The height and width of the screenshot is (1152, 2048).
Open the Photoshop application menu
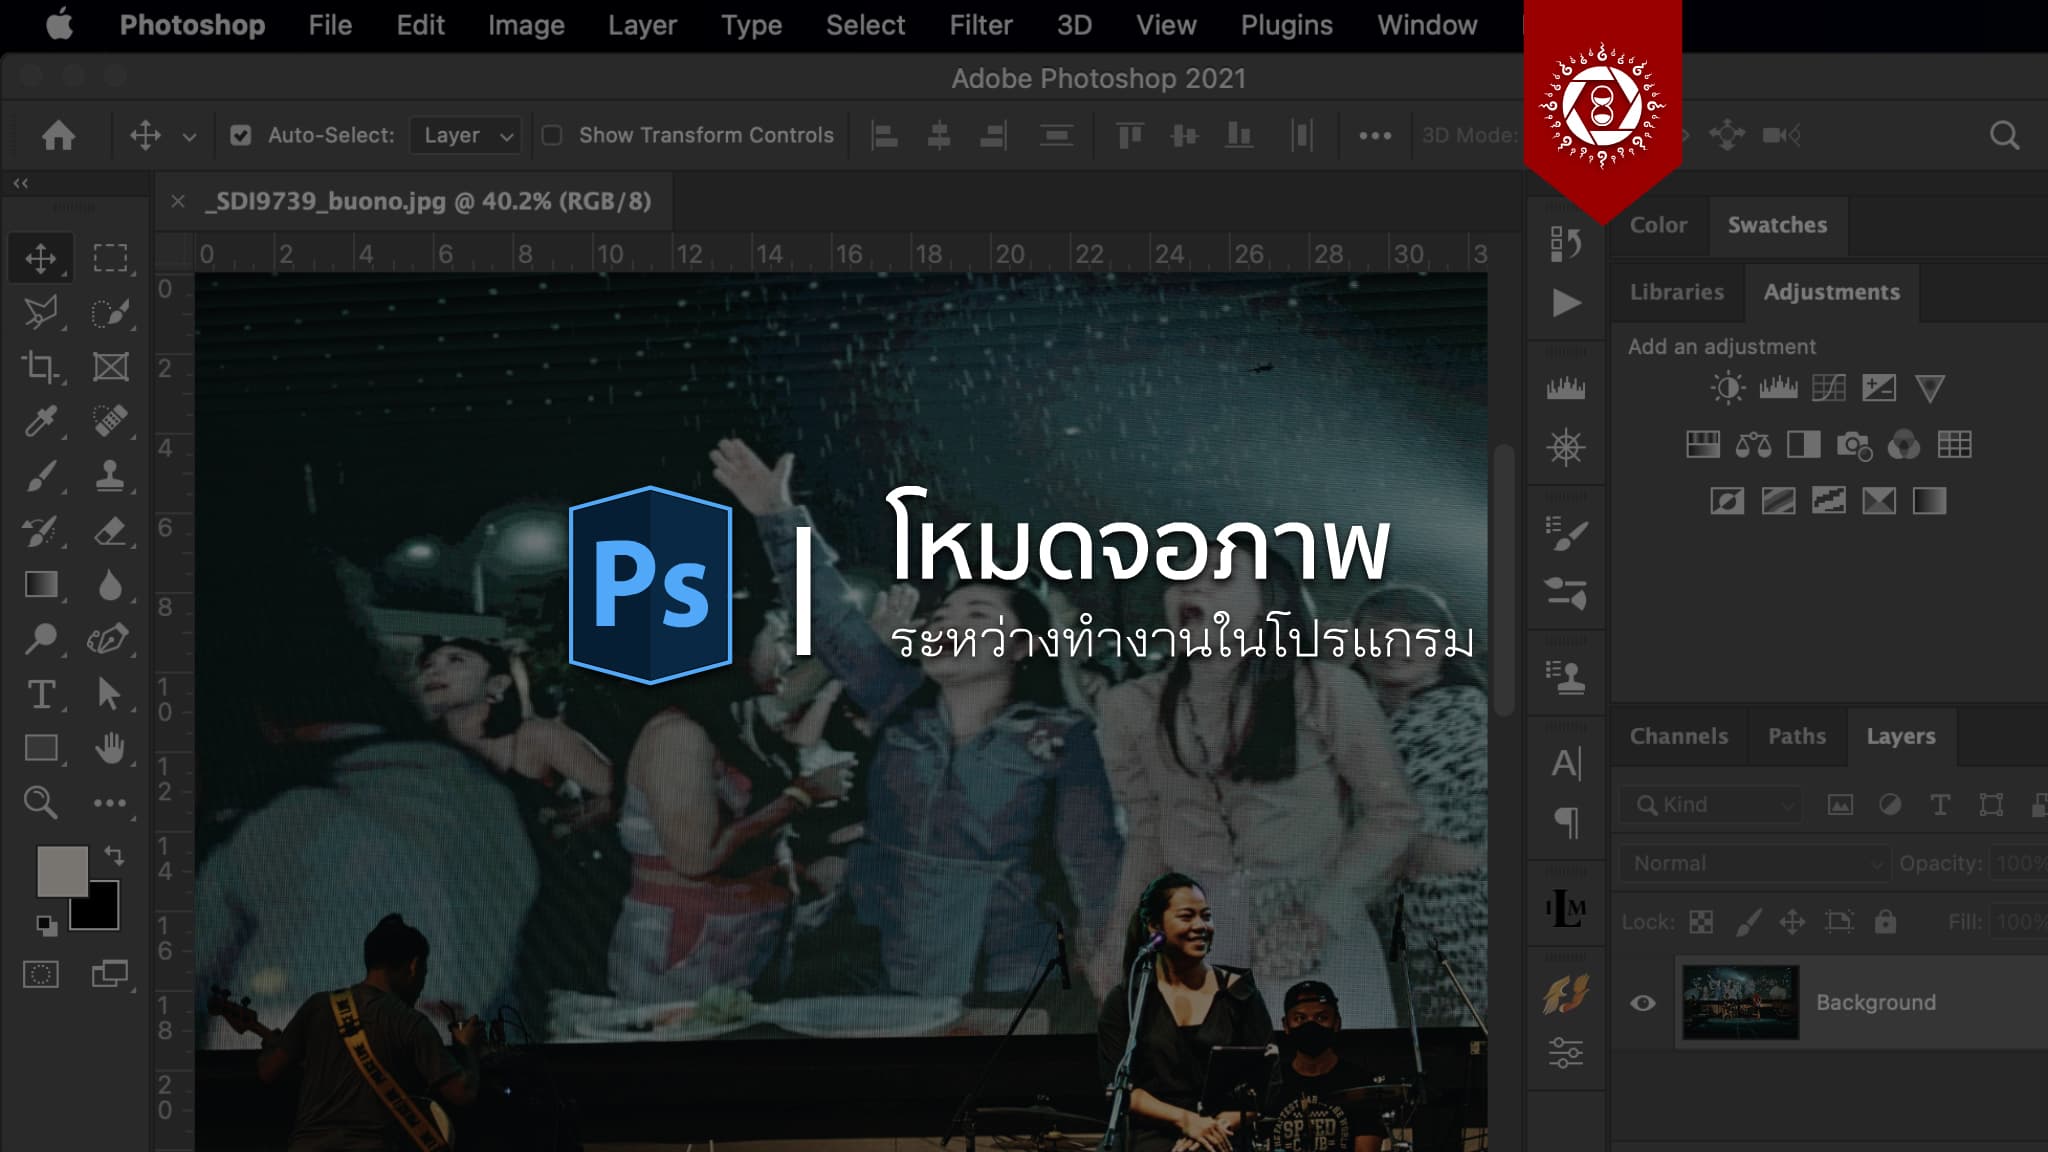(x=192, y=25)
